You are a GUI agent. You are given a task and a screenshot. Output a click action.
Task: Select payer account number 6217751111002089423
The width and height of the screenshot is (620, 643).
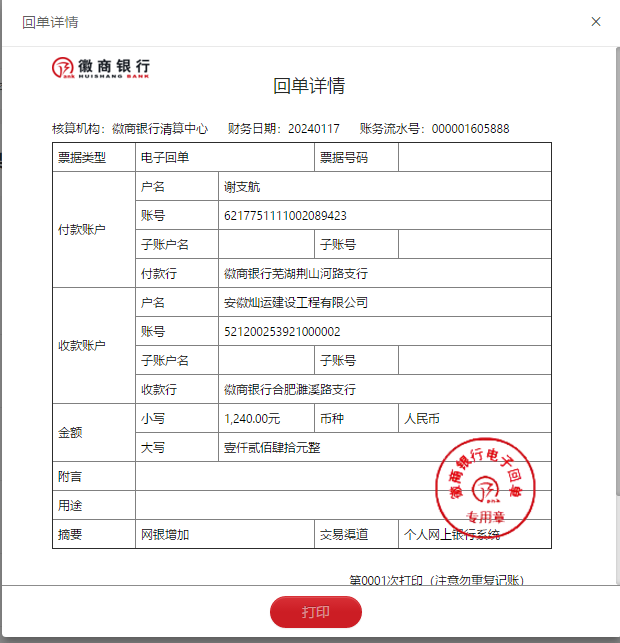click(x=286, y=215)
